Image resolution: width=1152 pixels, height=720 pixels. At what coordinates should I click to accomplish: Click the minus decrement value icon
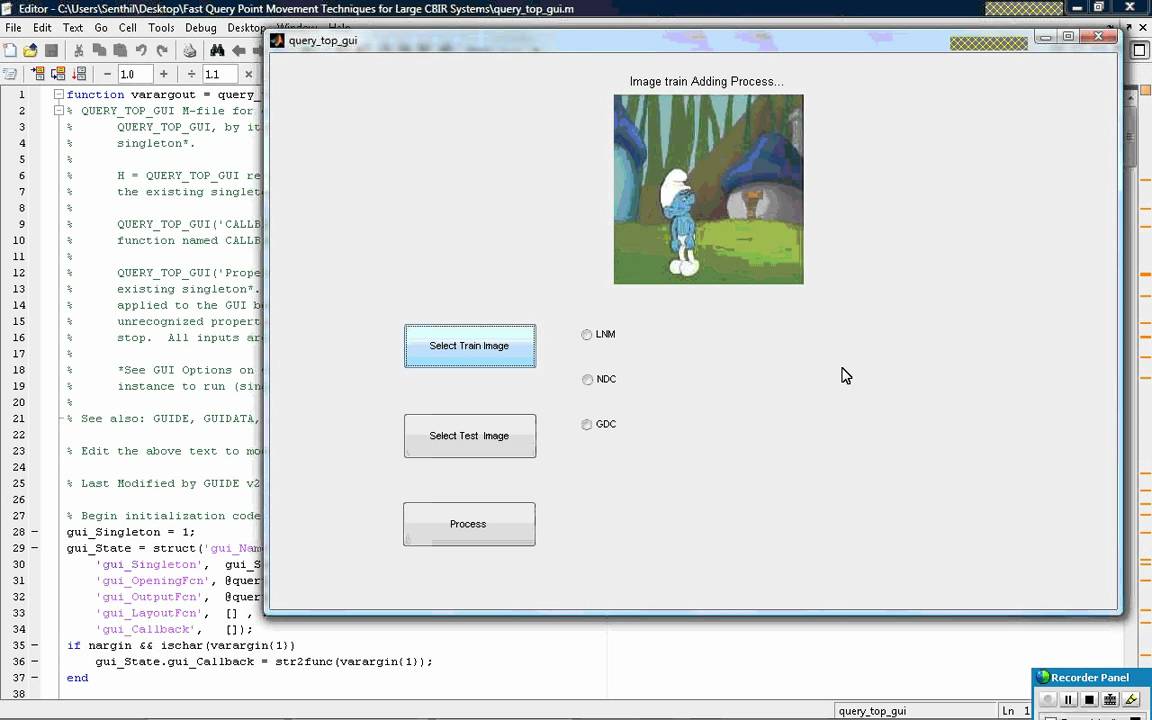(x=107, y=74)
